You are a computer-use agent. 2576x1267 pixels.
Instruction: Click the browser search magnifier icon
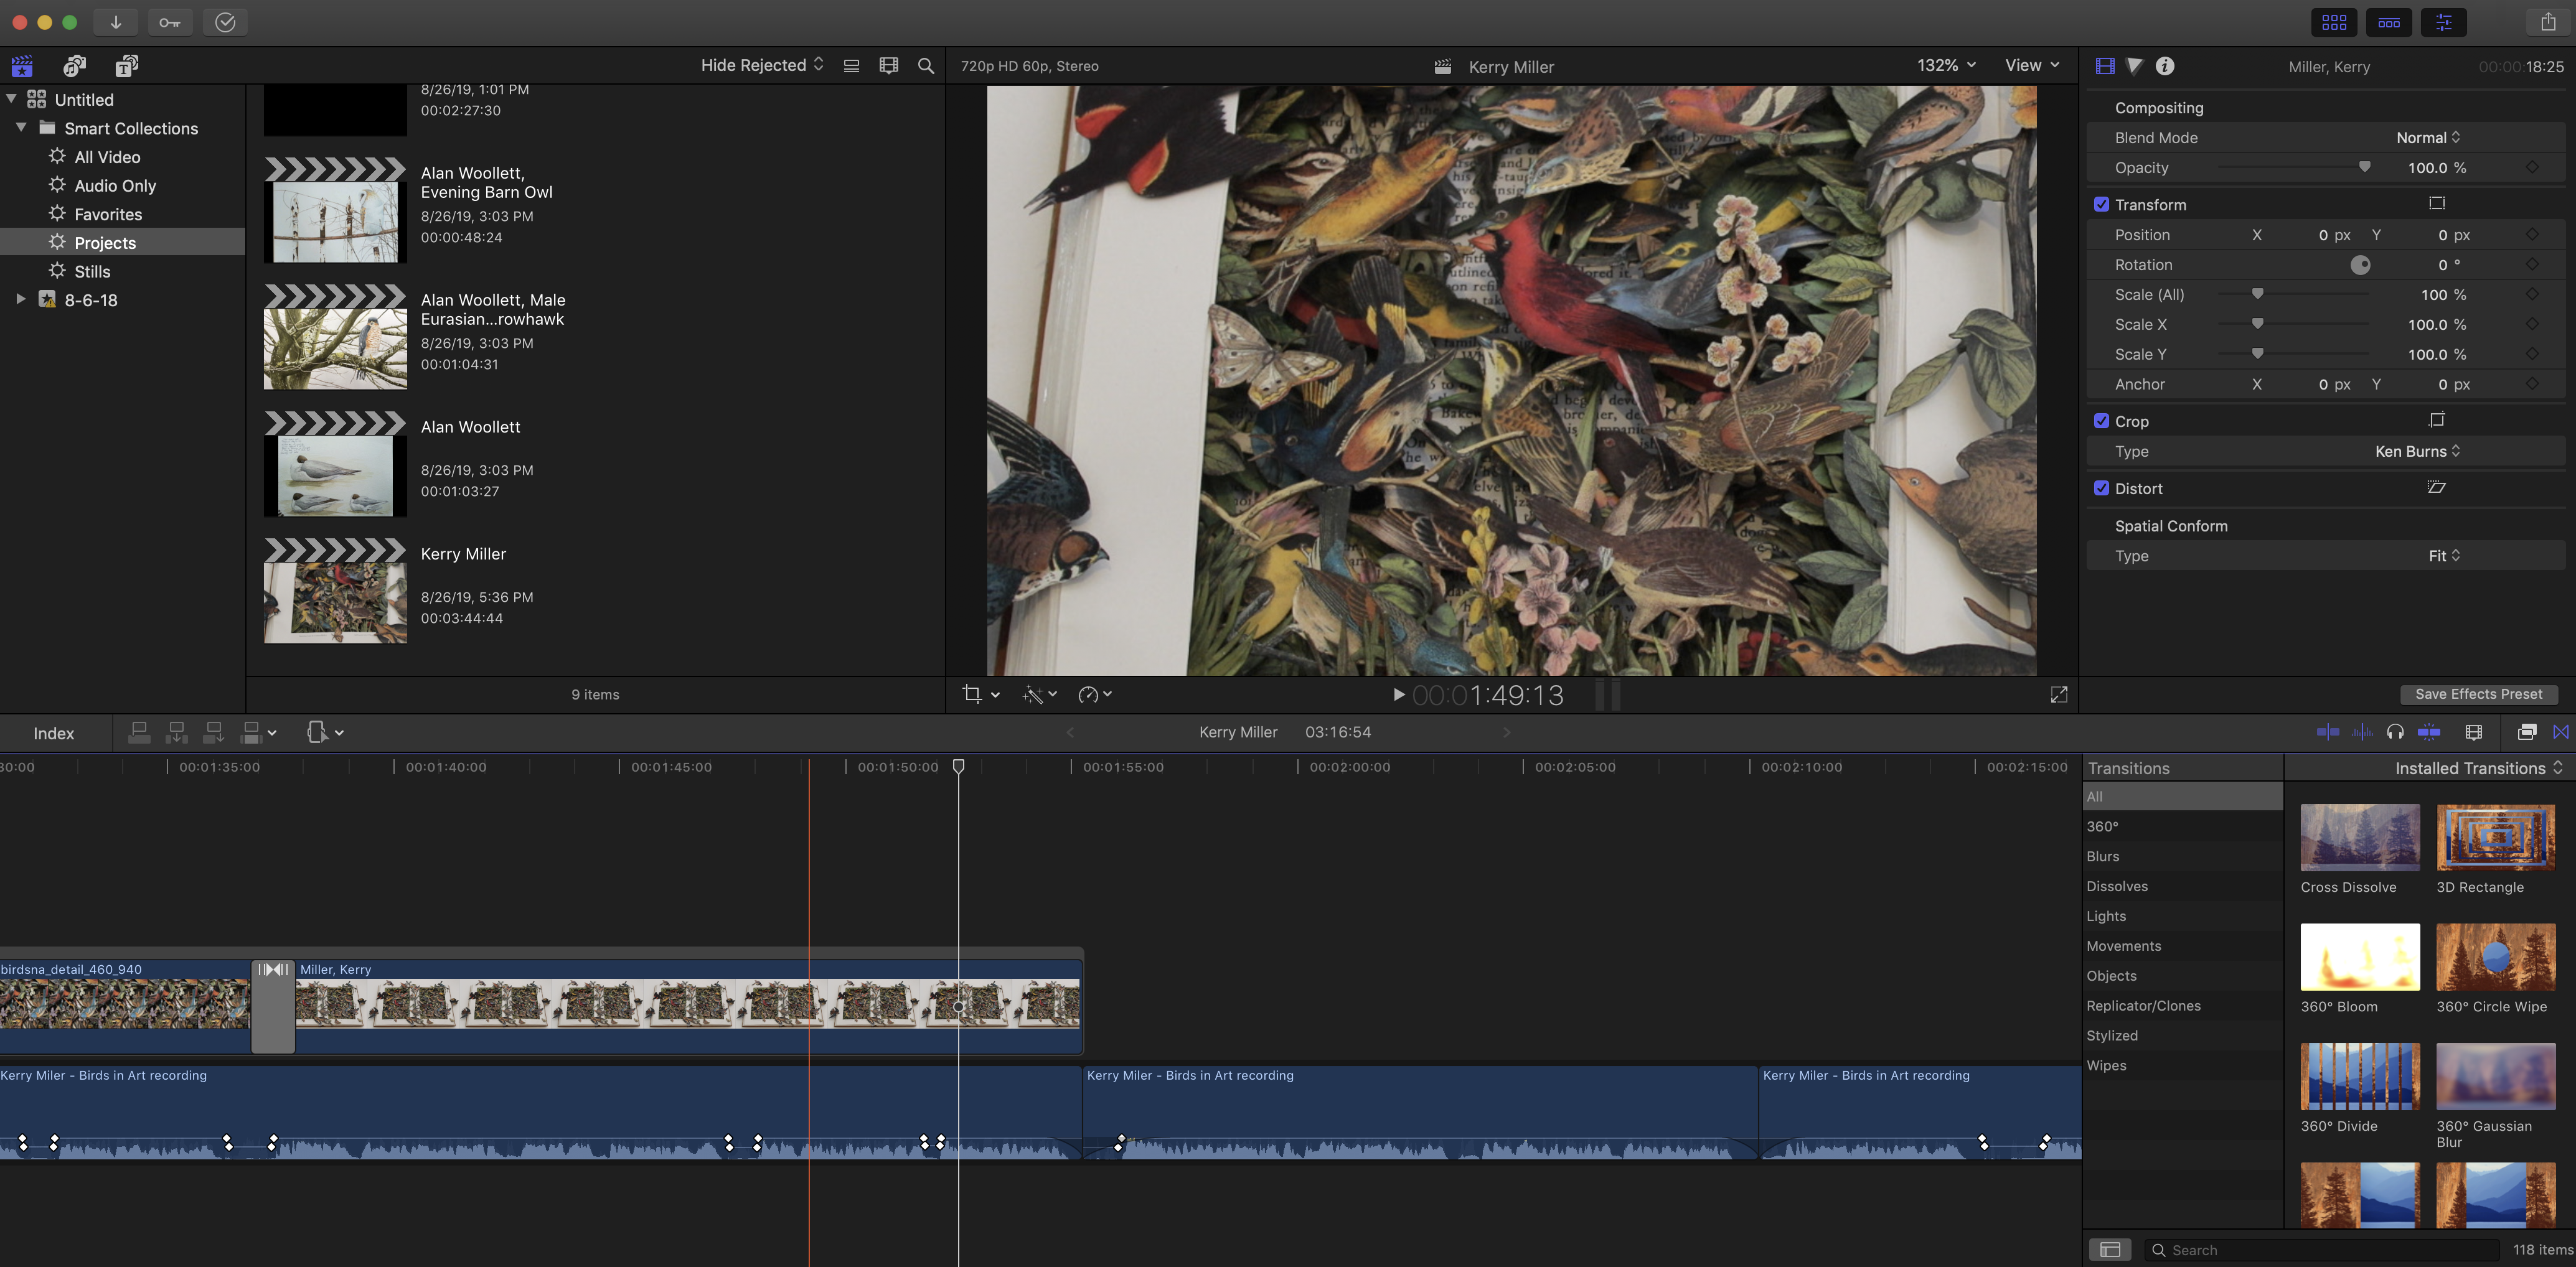coord(926,66)
